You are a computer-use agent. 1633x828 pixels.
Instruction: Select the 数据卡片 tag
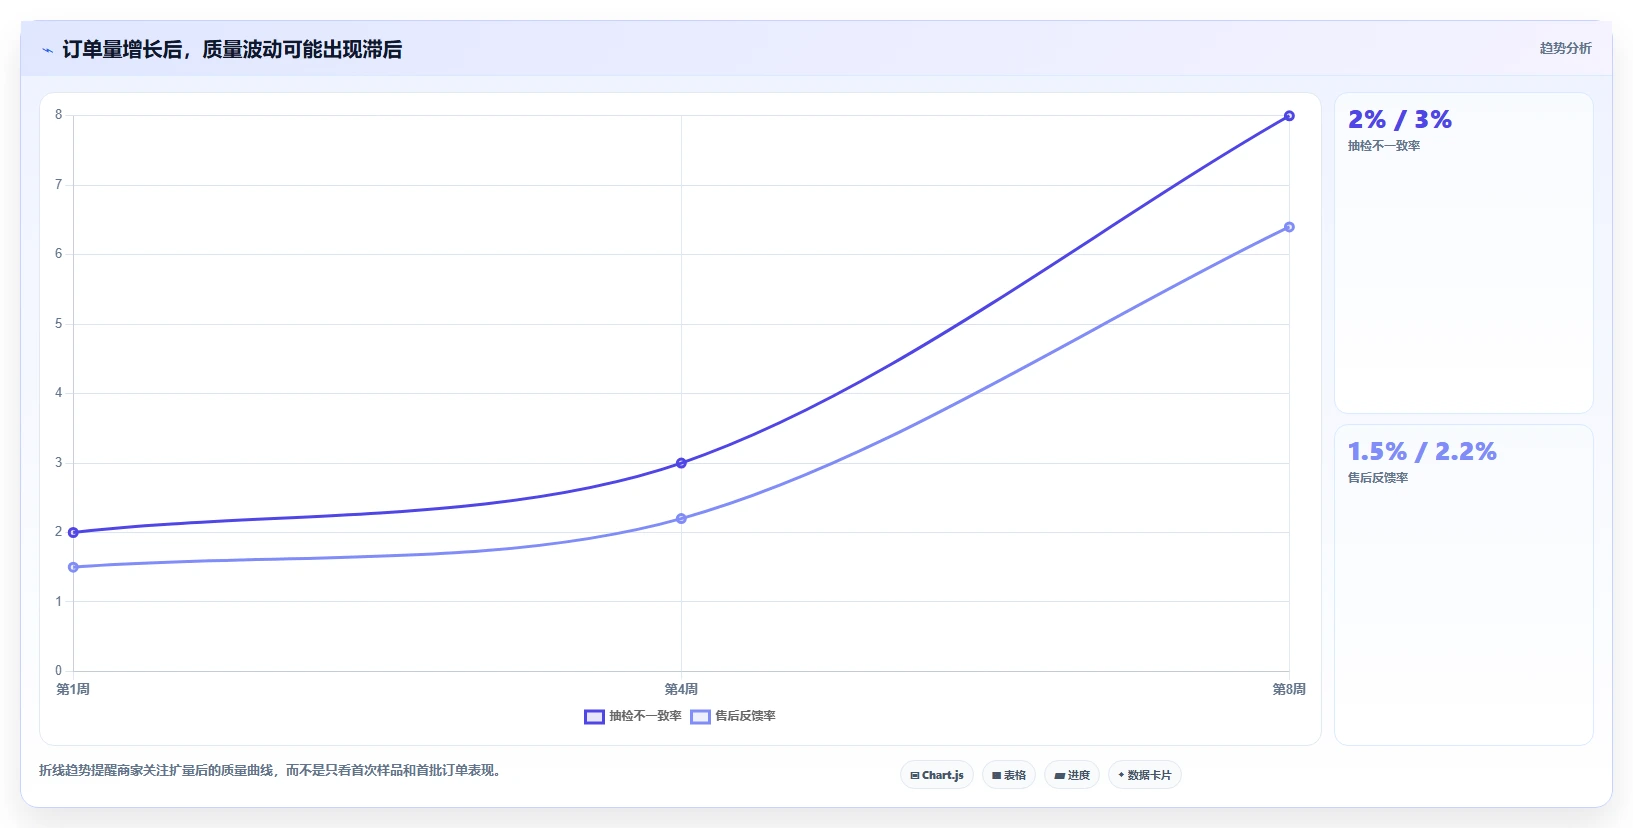(x=1145, y=775)
